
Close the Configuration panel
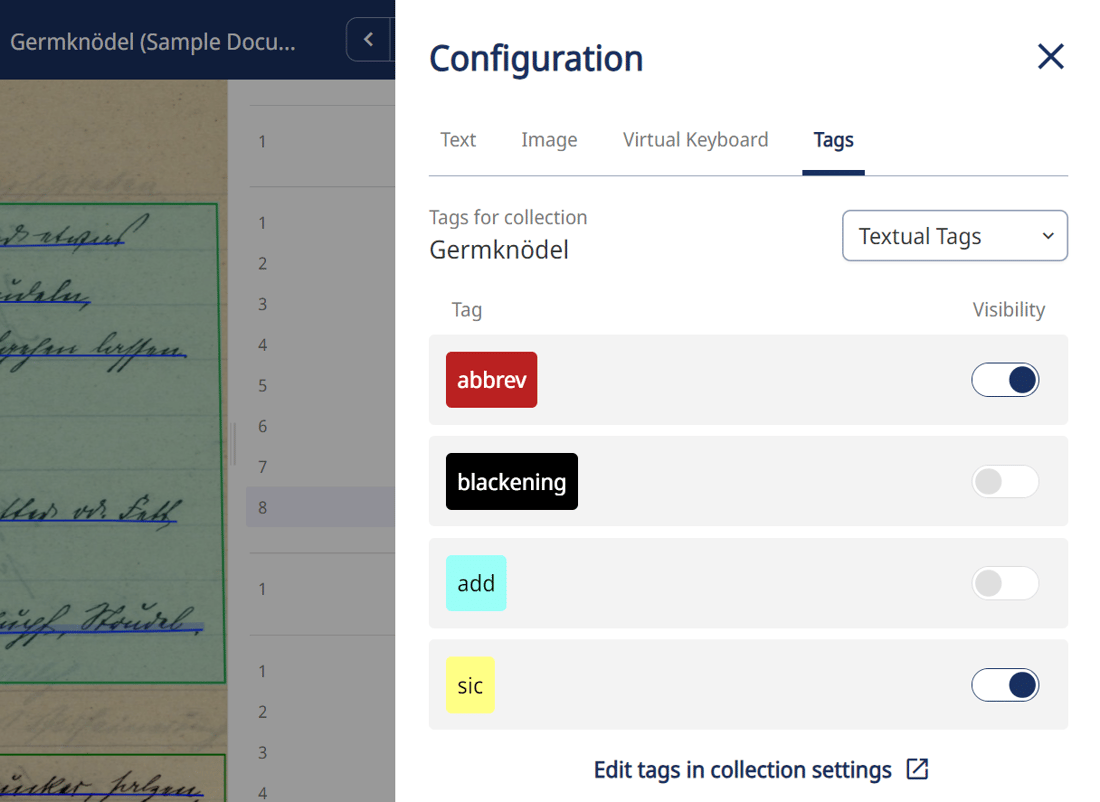pyautogui.click(x=1050, y=57)
